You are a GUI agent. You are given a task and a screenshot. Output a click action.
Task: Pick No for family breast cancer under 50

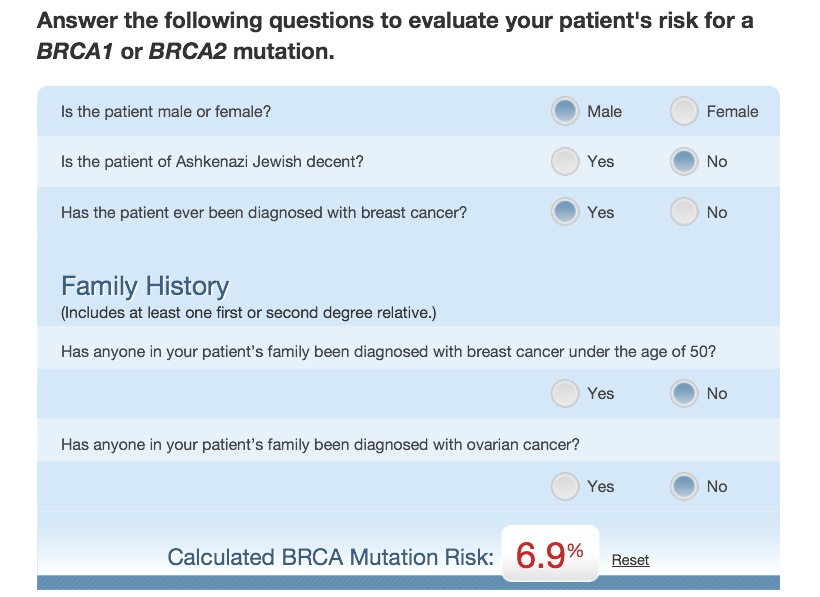684,393
